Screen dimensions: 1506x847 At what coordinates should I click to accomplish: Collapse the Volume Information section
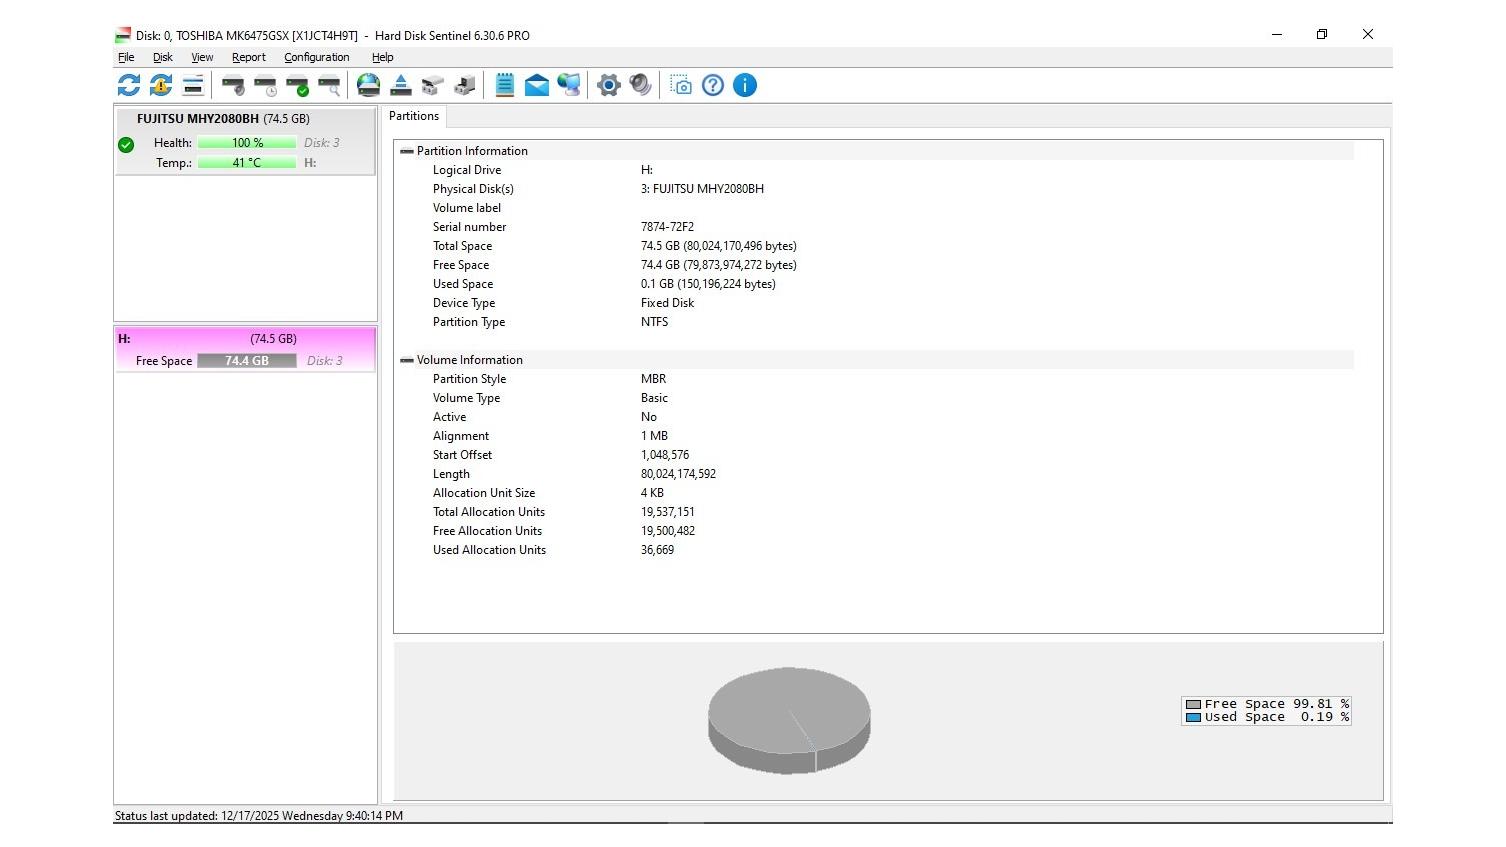[407, 360]
